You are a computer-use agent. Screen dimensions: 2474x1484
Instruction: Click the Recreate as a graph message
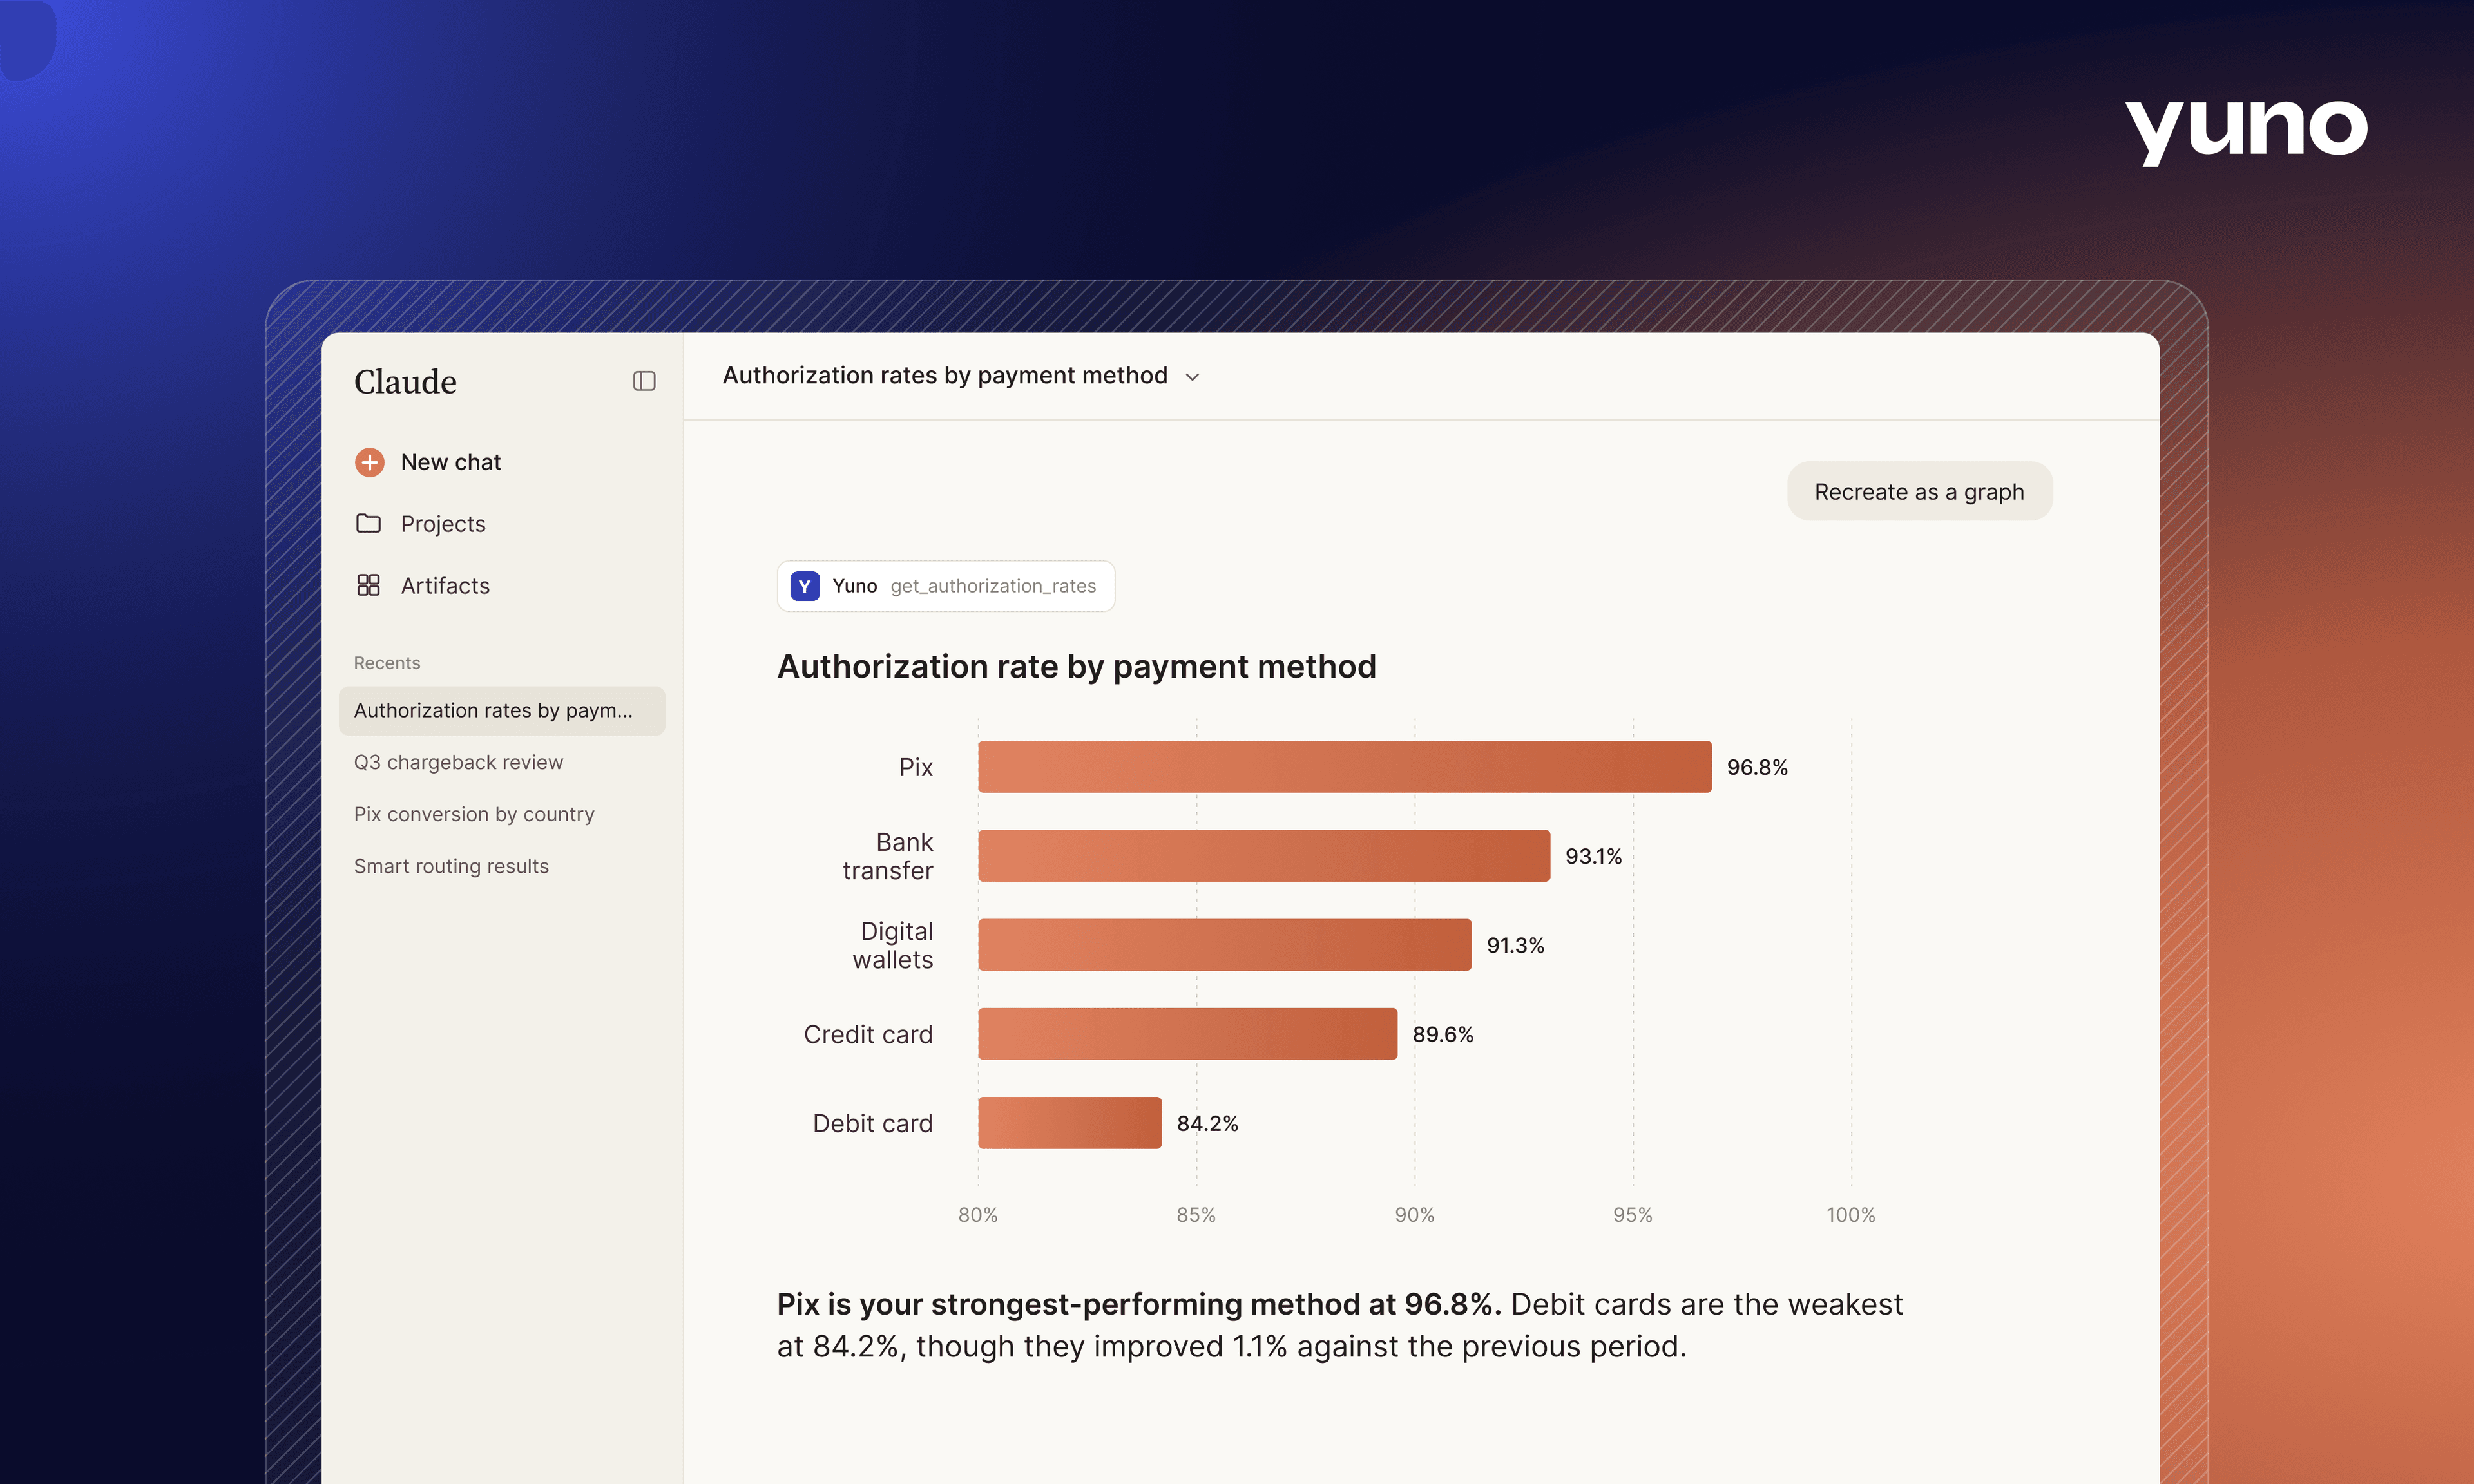tap(1919, 491)
